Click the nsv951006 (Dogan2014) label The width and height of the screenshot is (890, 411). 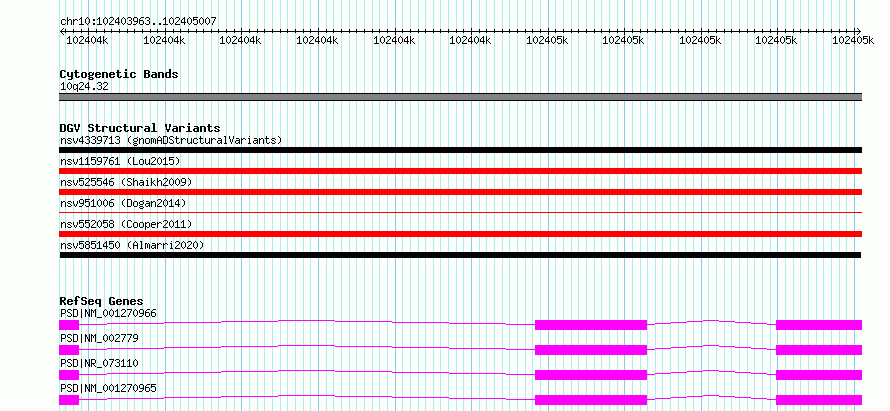tap(123, 203)
